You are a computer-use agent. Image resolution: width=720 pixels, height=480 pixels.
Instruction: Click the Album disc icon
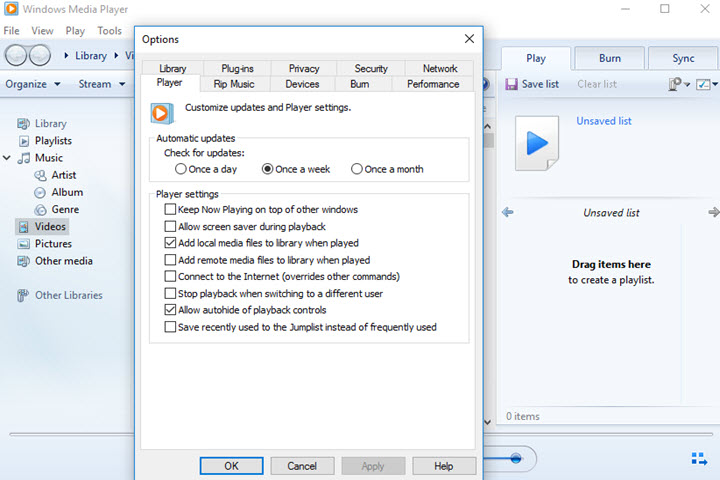click(x=40, y=192)
